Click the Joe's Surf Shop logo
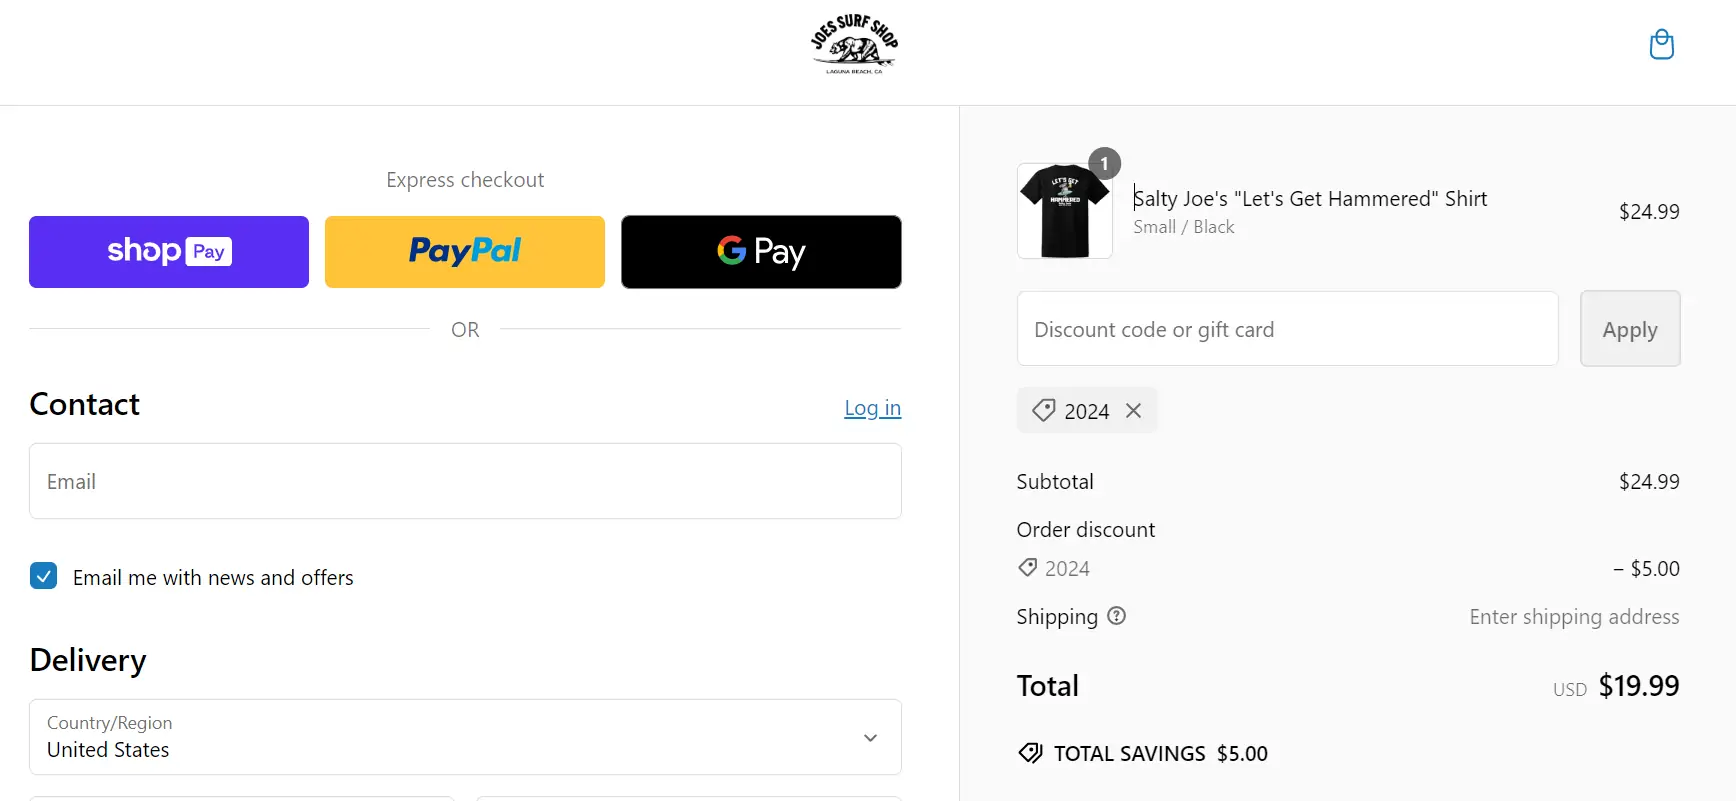This screenshot has height=801, width=1736. (854, 45)
